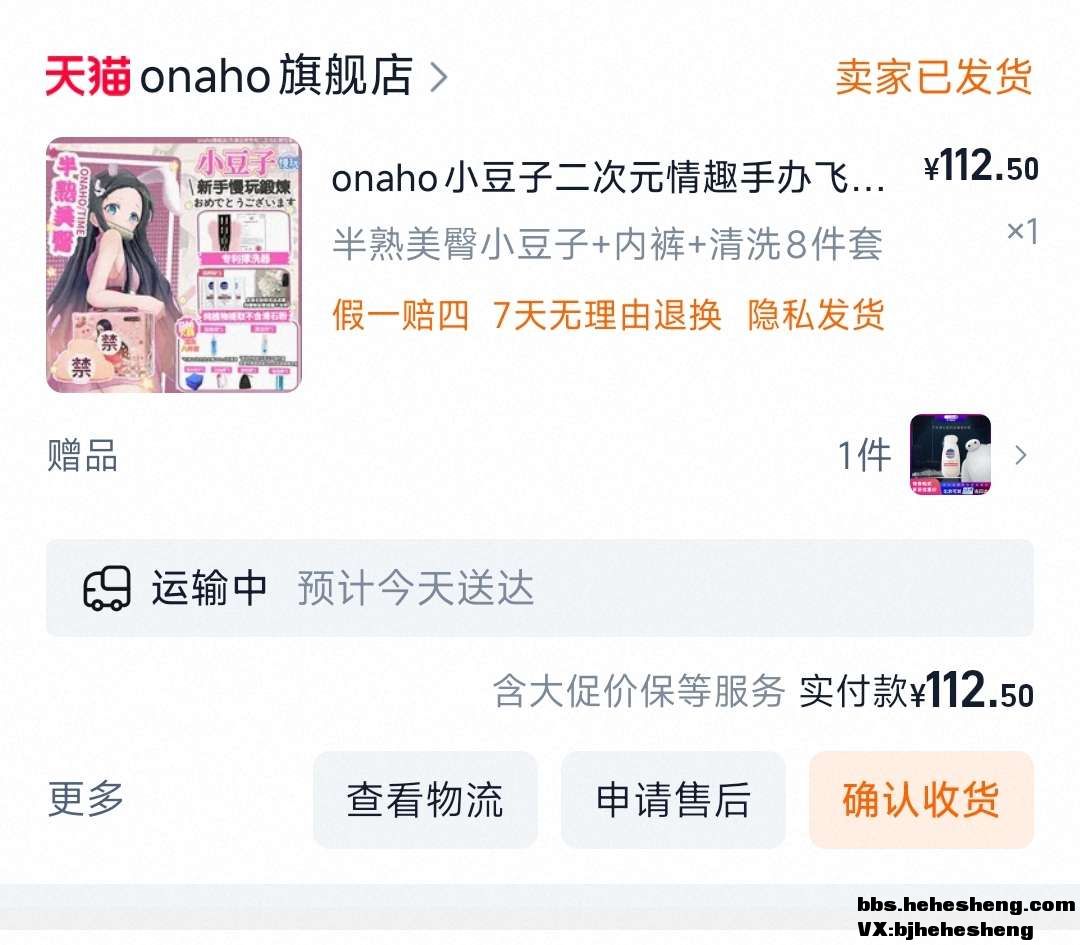Tap the delivery truck icon
1080x945 pixels.
(x=107, y=588)
